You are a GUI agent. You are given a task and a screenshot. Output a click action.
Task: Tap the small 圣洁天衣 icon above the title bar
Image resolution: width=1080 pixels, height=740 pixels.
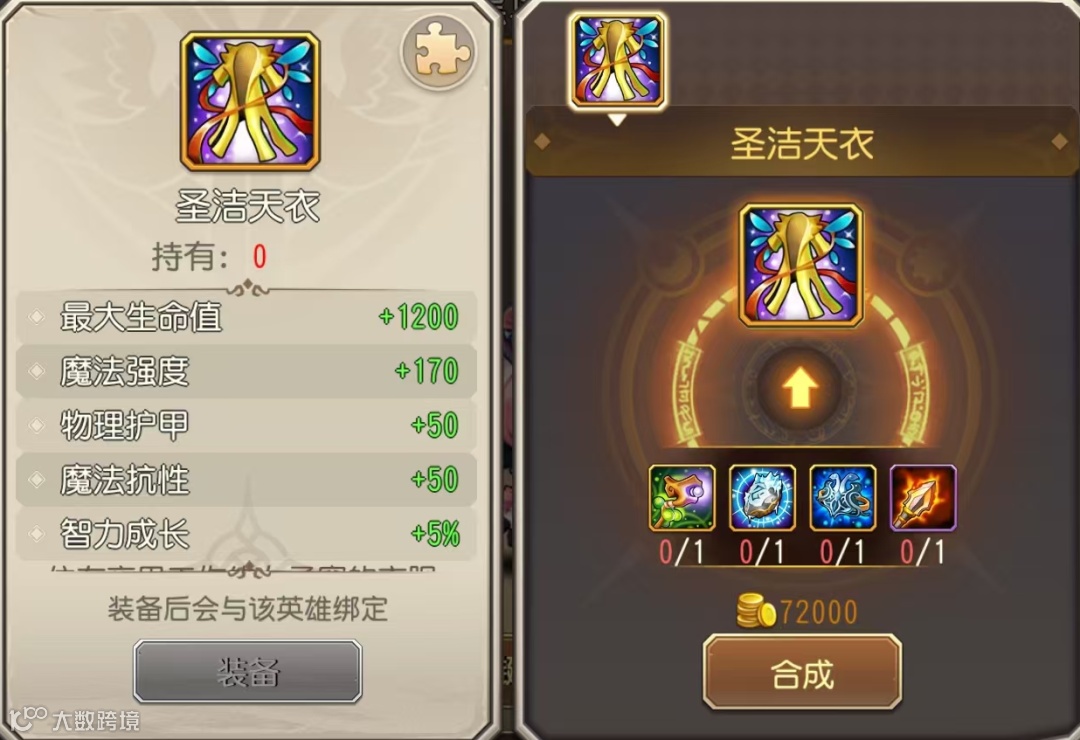618,61
